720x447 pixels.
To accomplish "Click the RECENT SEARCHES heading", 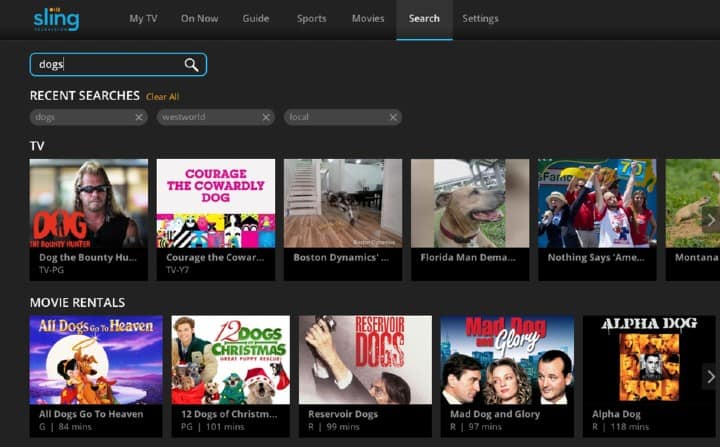I will (x=84, y=96).
